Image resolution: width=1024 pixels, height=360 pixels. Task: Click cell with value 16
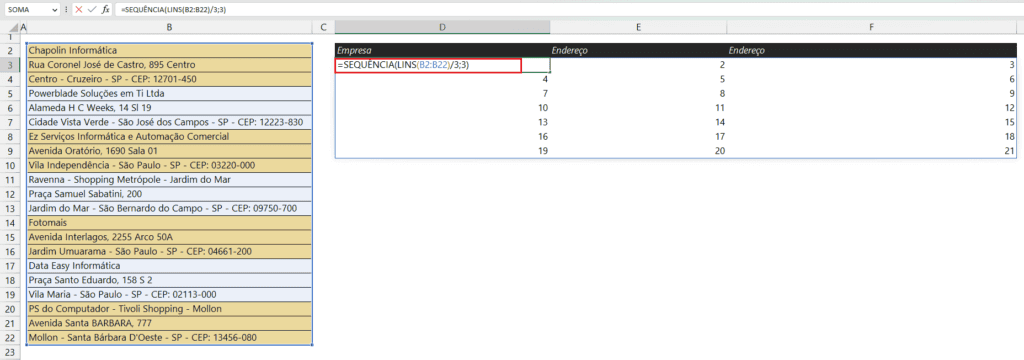coord(442,137)
